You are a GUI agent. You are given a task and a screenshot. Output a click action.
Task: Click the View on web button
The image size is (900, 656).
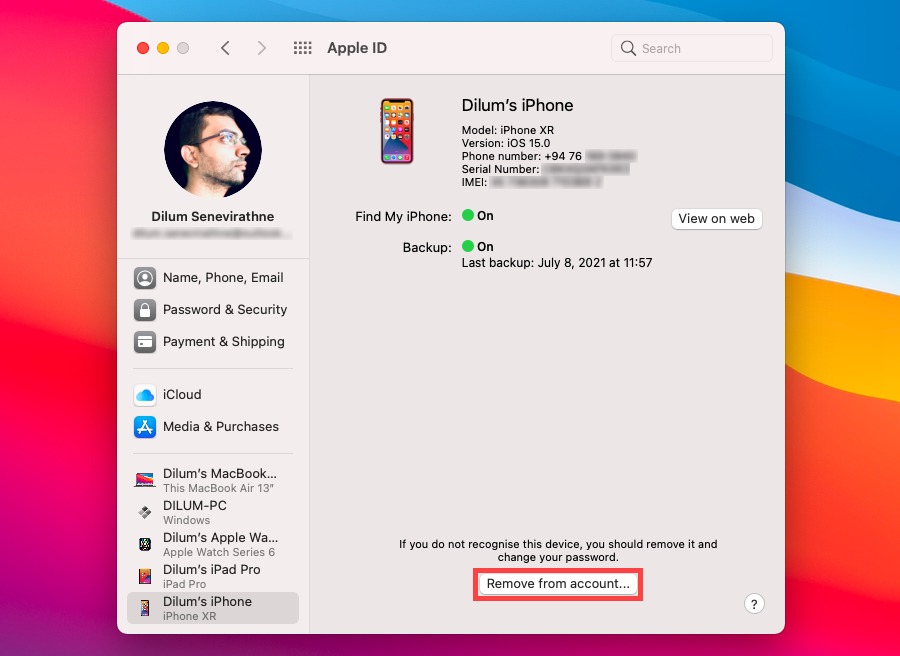(716, 218)
